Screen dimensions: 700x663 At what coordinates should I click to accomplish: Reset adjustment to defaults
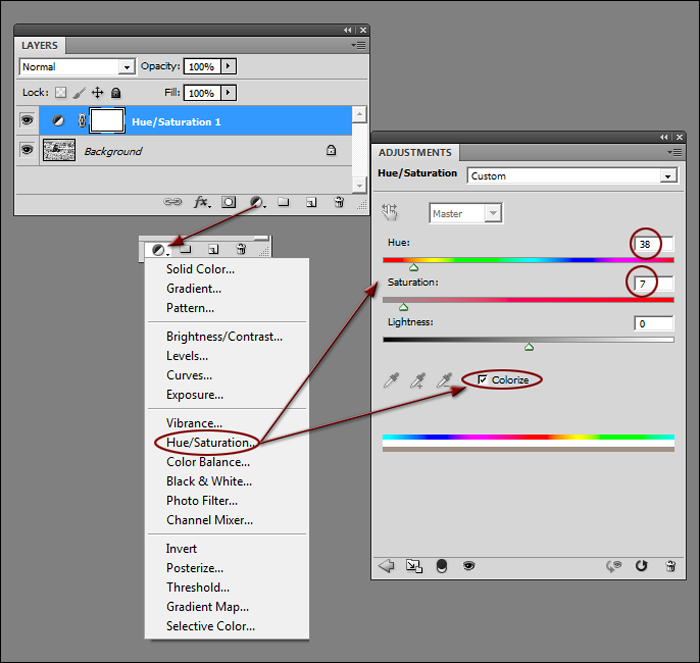(x=642, y=566)
